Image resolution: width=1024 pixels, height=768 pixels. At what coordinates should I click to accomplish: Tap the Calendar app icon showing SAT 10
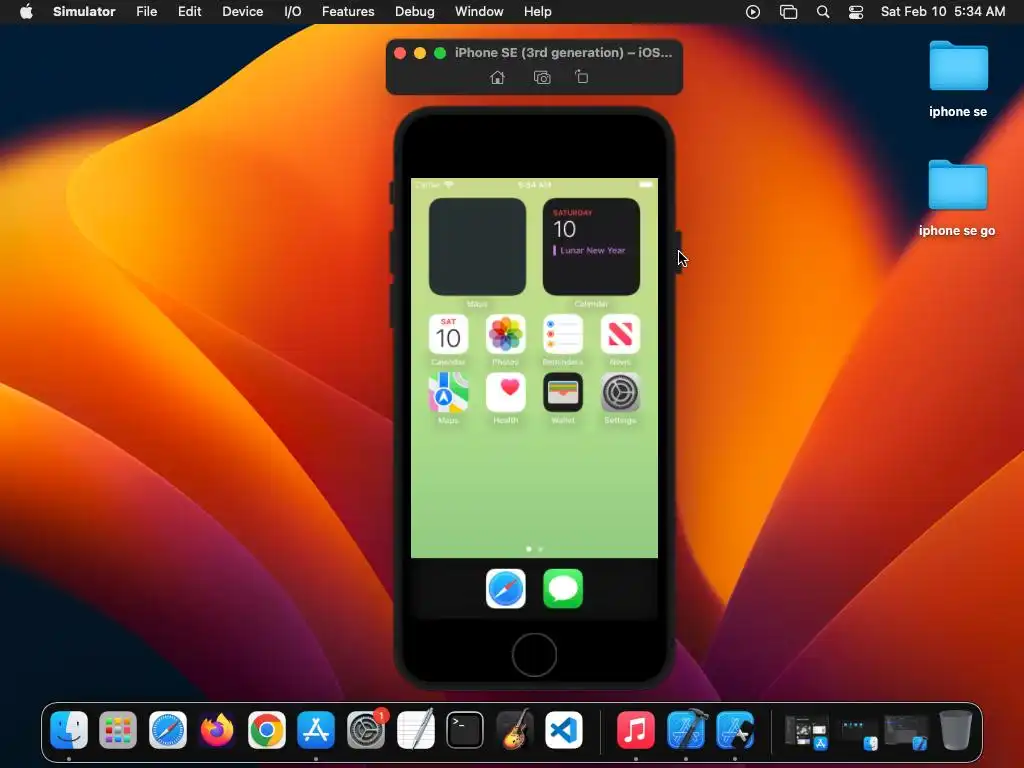tap(448, 334)
